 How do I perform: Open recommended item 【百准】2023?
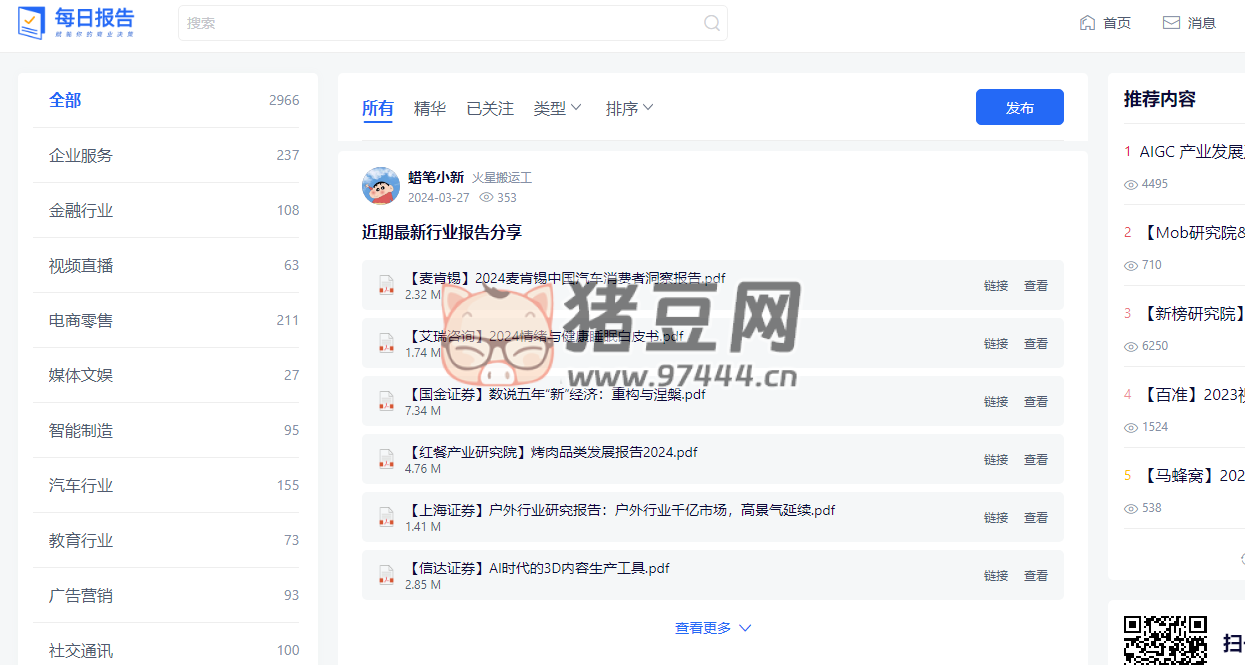[1192, 395]
